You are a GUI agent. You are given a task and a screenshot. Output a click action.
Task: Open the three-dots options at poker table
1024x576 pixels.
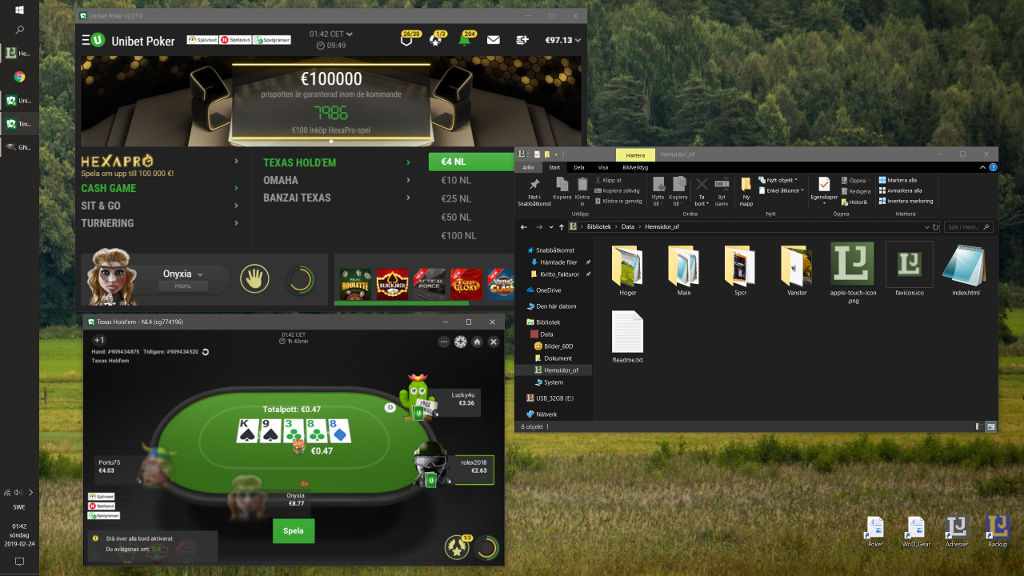coord(443,342)
